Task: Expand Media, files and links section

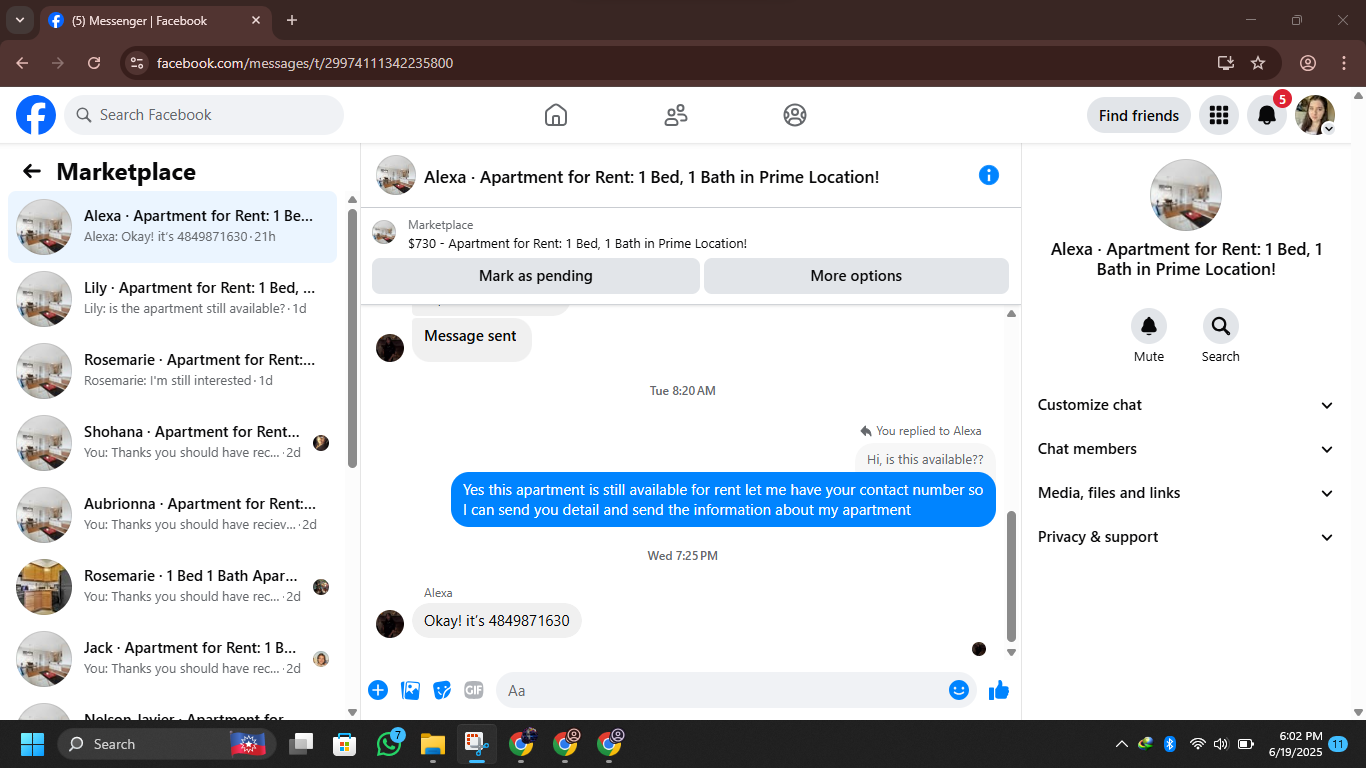Action: point(1186,493)
